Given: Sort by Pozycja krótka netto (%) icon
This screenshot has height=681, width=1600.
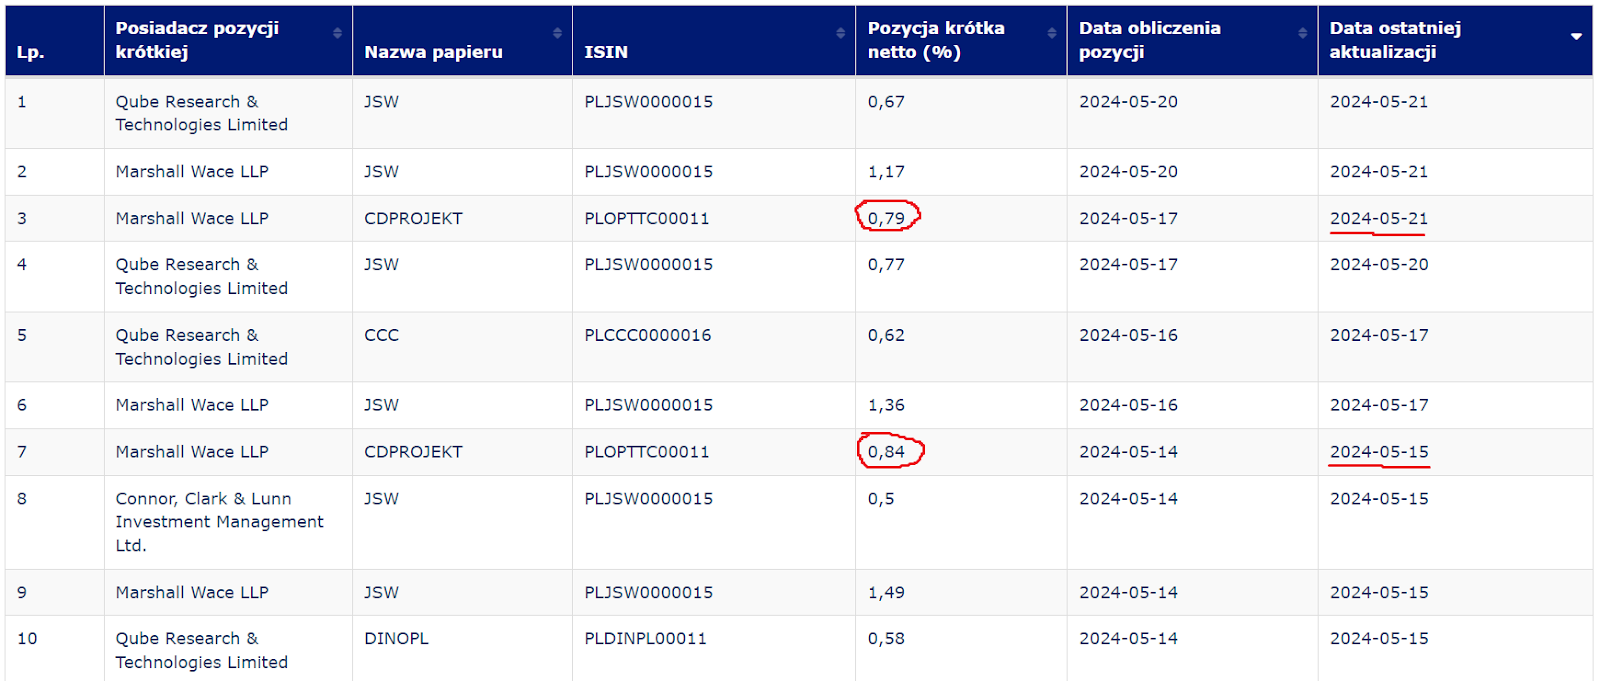Looking at the screenshot, I should [x=1051, y=33].
